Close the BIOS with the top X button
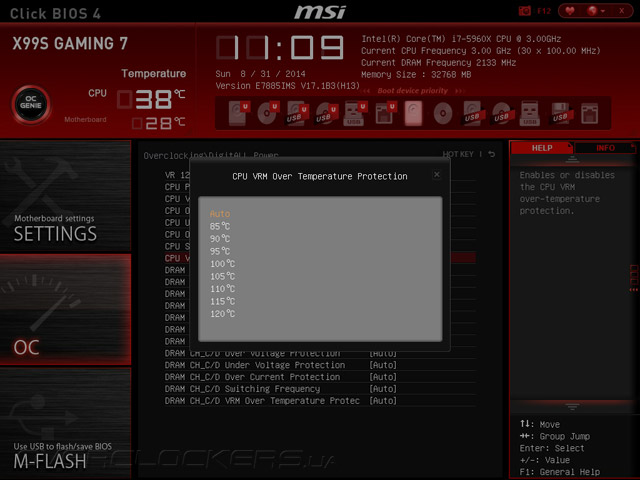Screen dimensions: 640x480 (622, 11)
